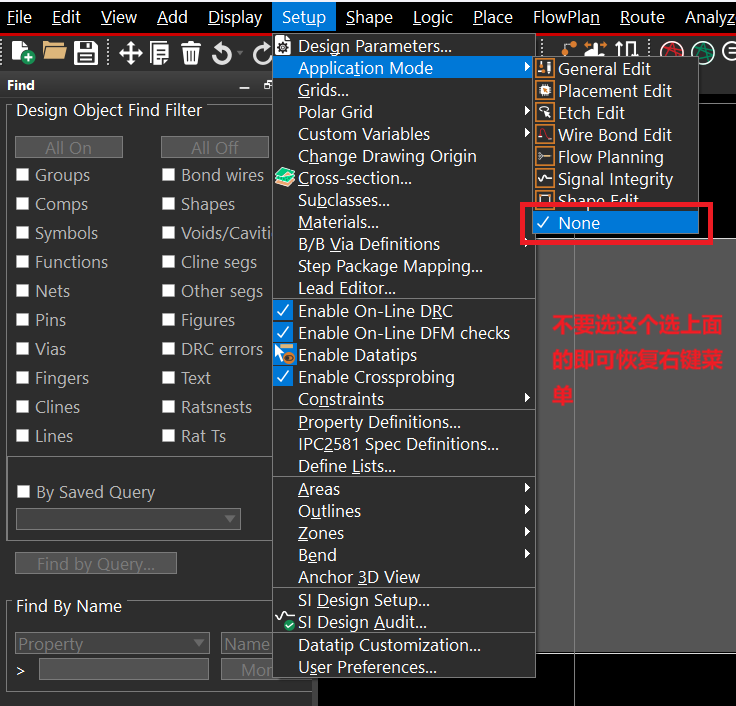Select the Copy tool icon

[160, 53]
